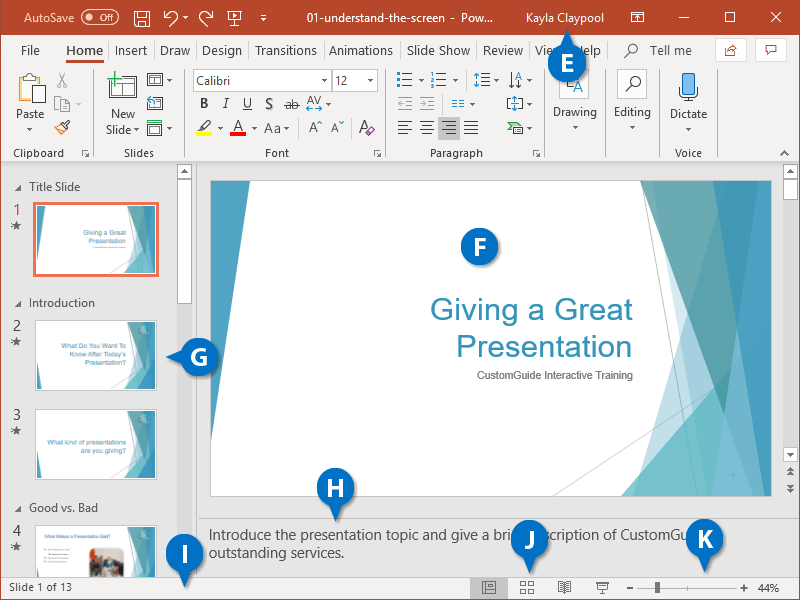Click the Dictate microphone icon
Image resolution: width=800 pixels, height=600 pixels.
click(x=688, y=88)
